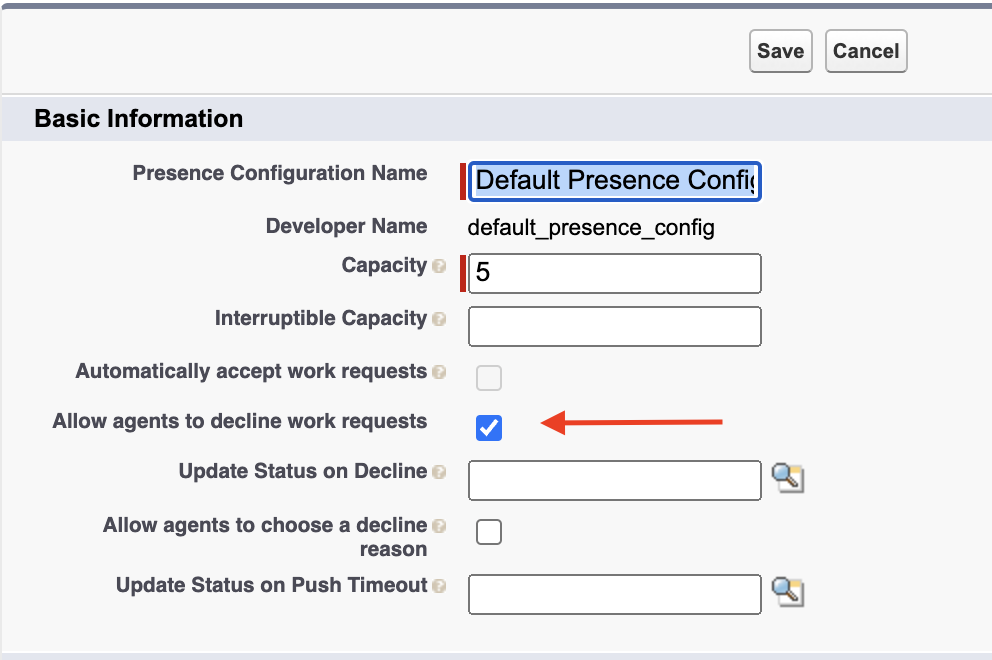This screenshot has height=660, width=992.
Task: Uncheck Allow agents to decline work requests
Action: pos(489,428)
